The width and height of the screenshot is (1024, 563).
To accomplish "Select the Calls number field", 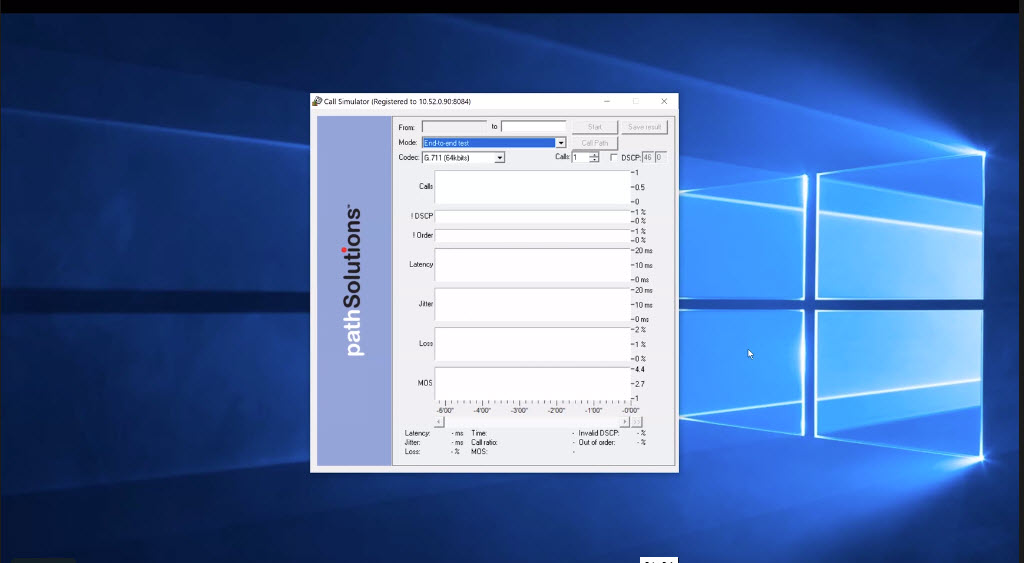I will pyautogui.click(x=580, y=157).
